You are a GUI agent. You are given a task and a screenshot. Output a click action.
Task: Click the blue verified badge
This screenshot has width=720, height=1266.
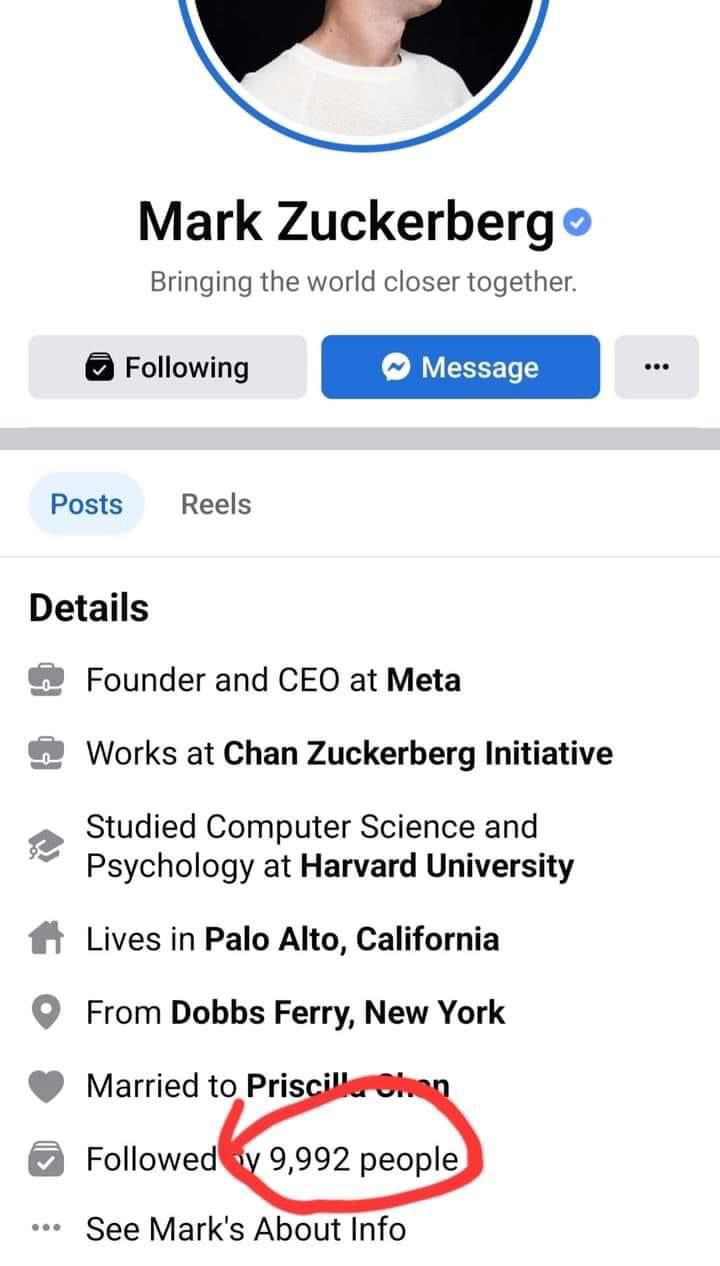577,222
